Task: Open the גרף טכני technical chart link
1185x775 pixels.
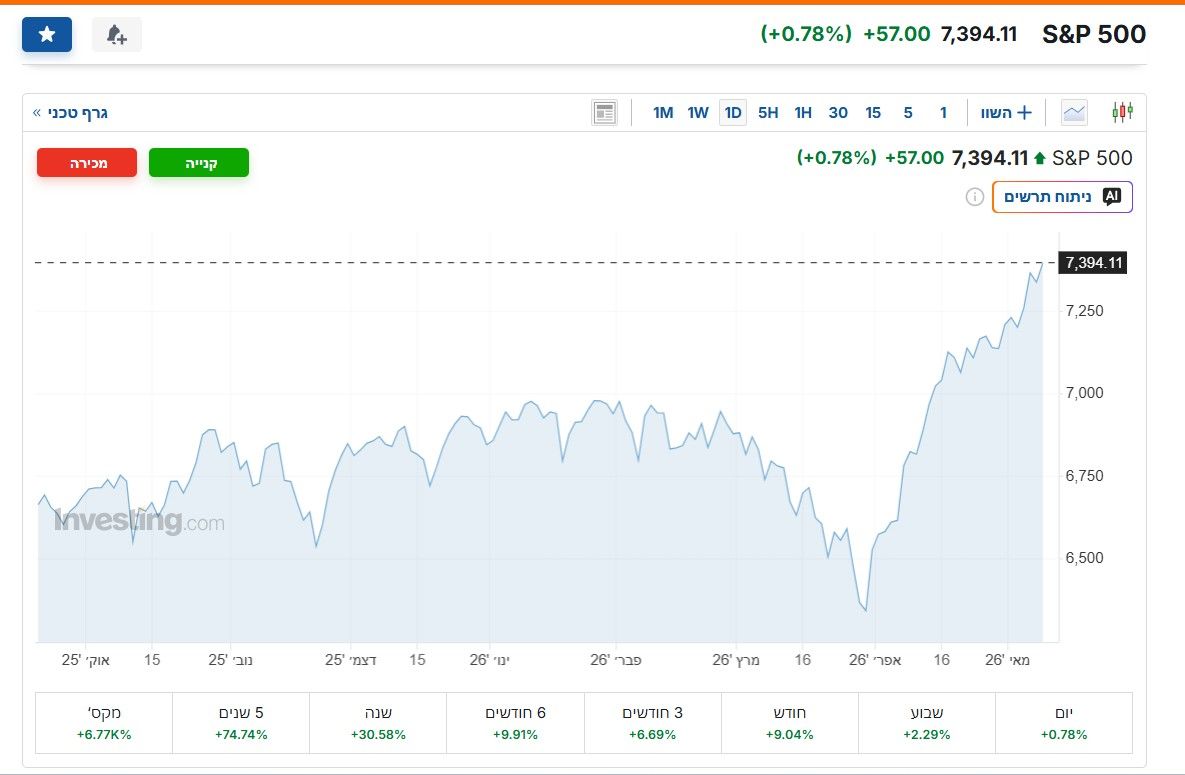Action: 70,113
